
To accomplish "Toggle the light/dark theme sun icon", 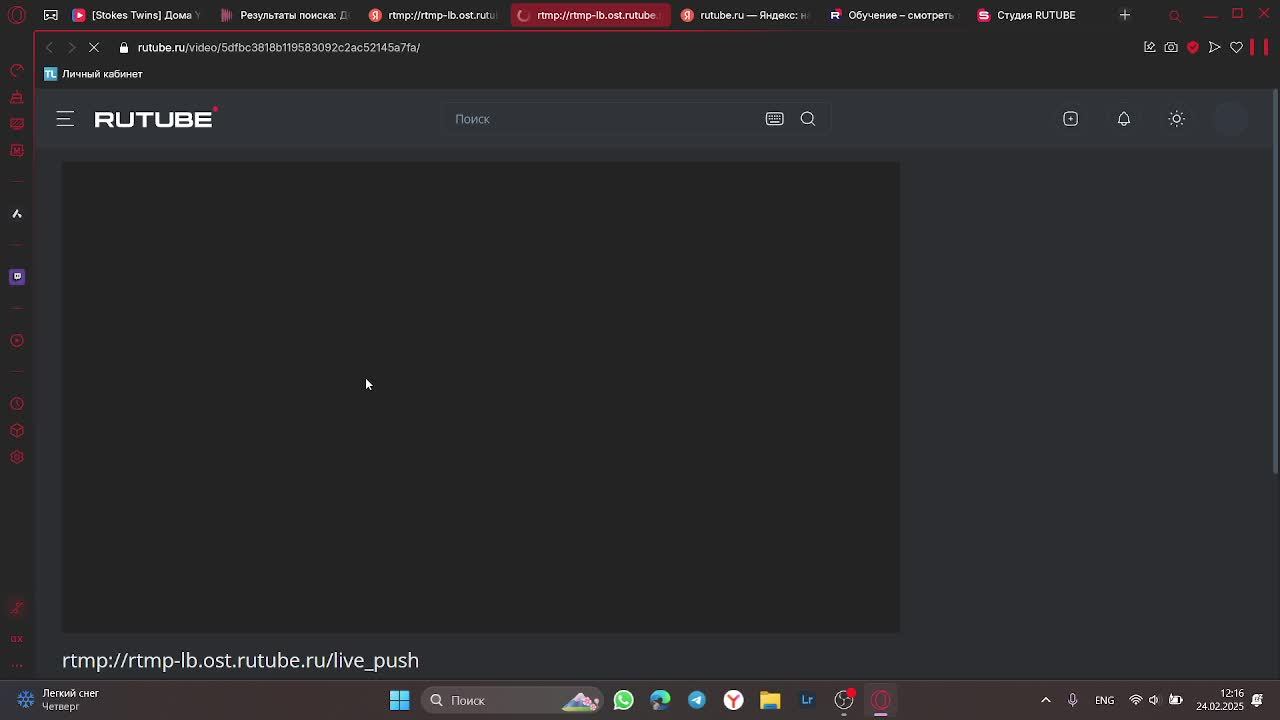I will [1177, 119].
